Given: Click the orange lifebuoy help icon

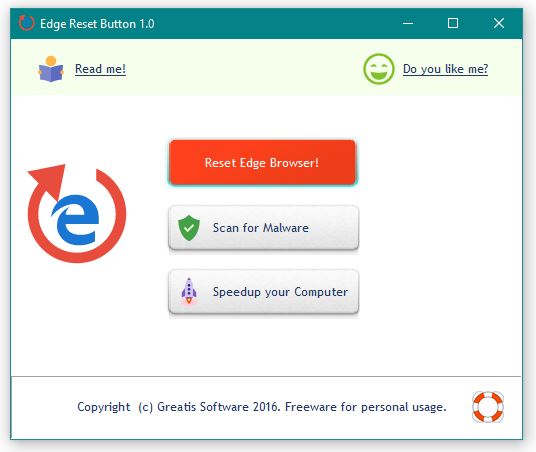Looking at the screenshot, I should tap(488, 407).
